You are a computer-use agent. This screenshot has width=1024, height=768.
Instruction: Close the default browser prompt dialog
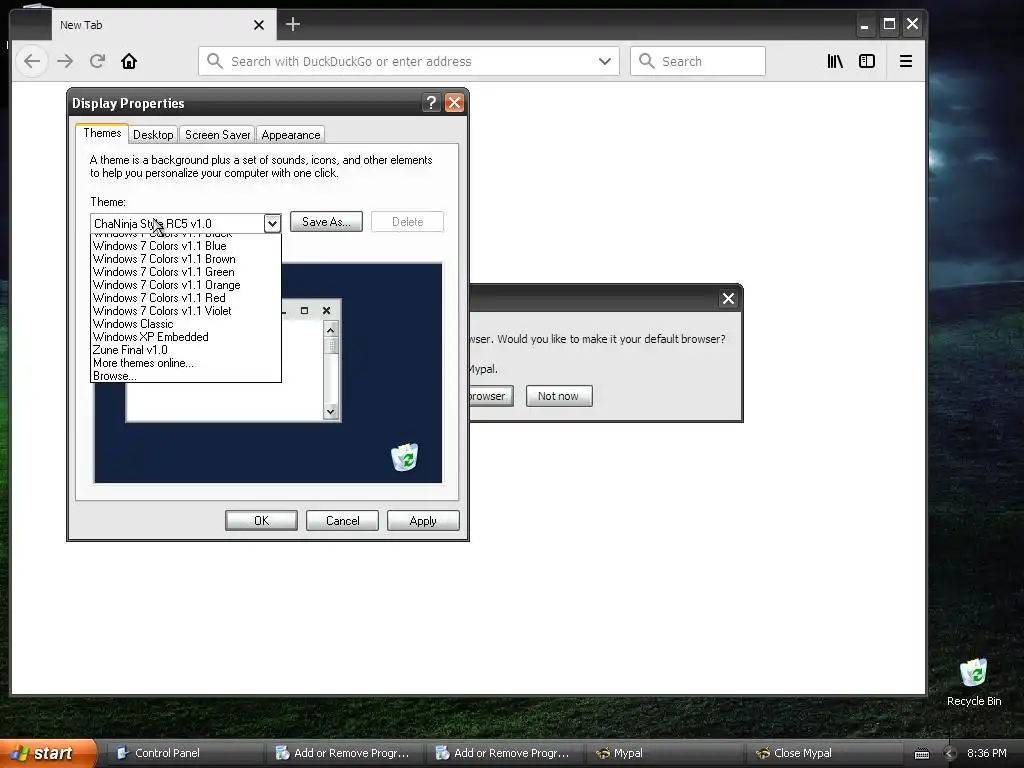coord(728,298)
